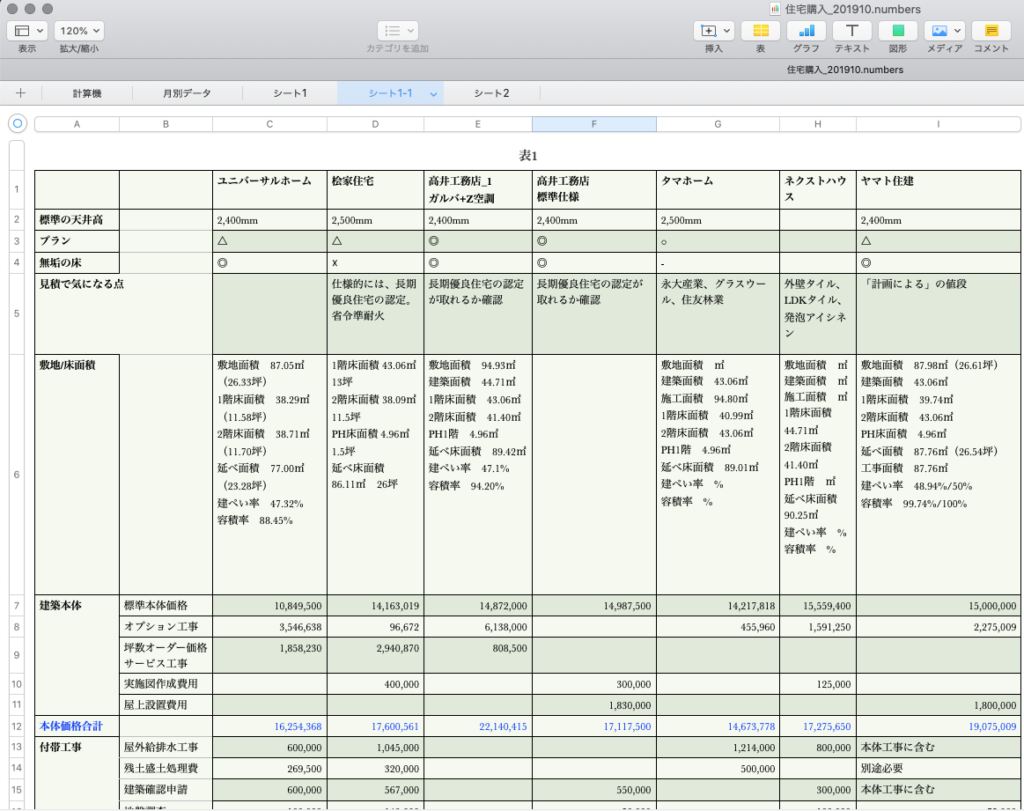Add a text box with テキスト icon
Image resolution: width=1024 pixels, height=811 pixels.
click(x=852, y=31)
